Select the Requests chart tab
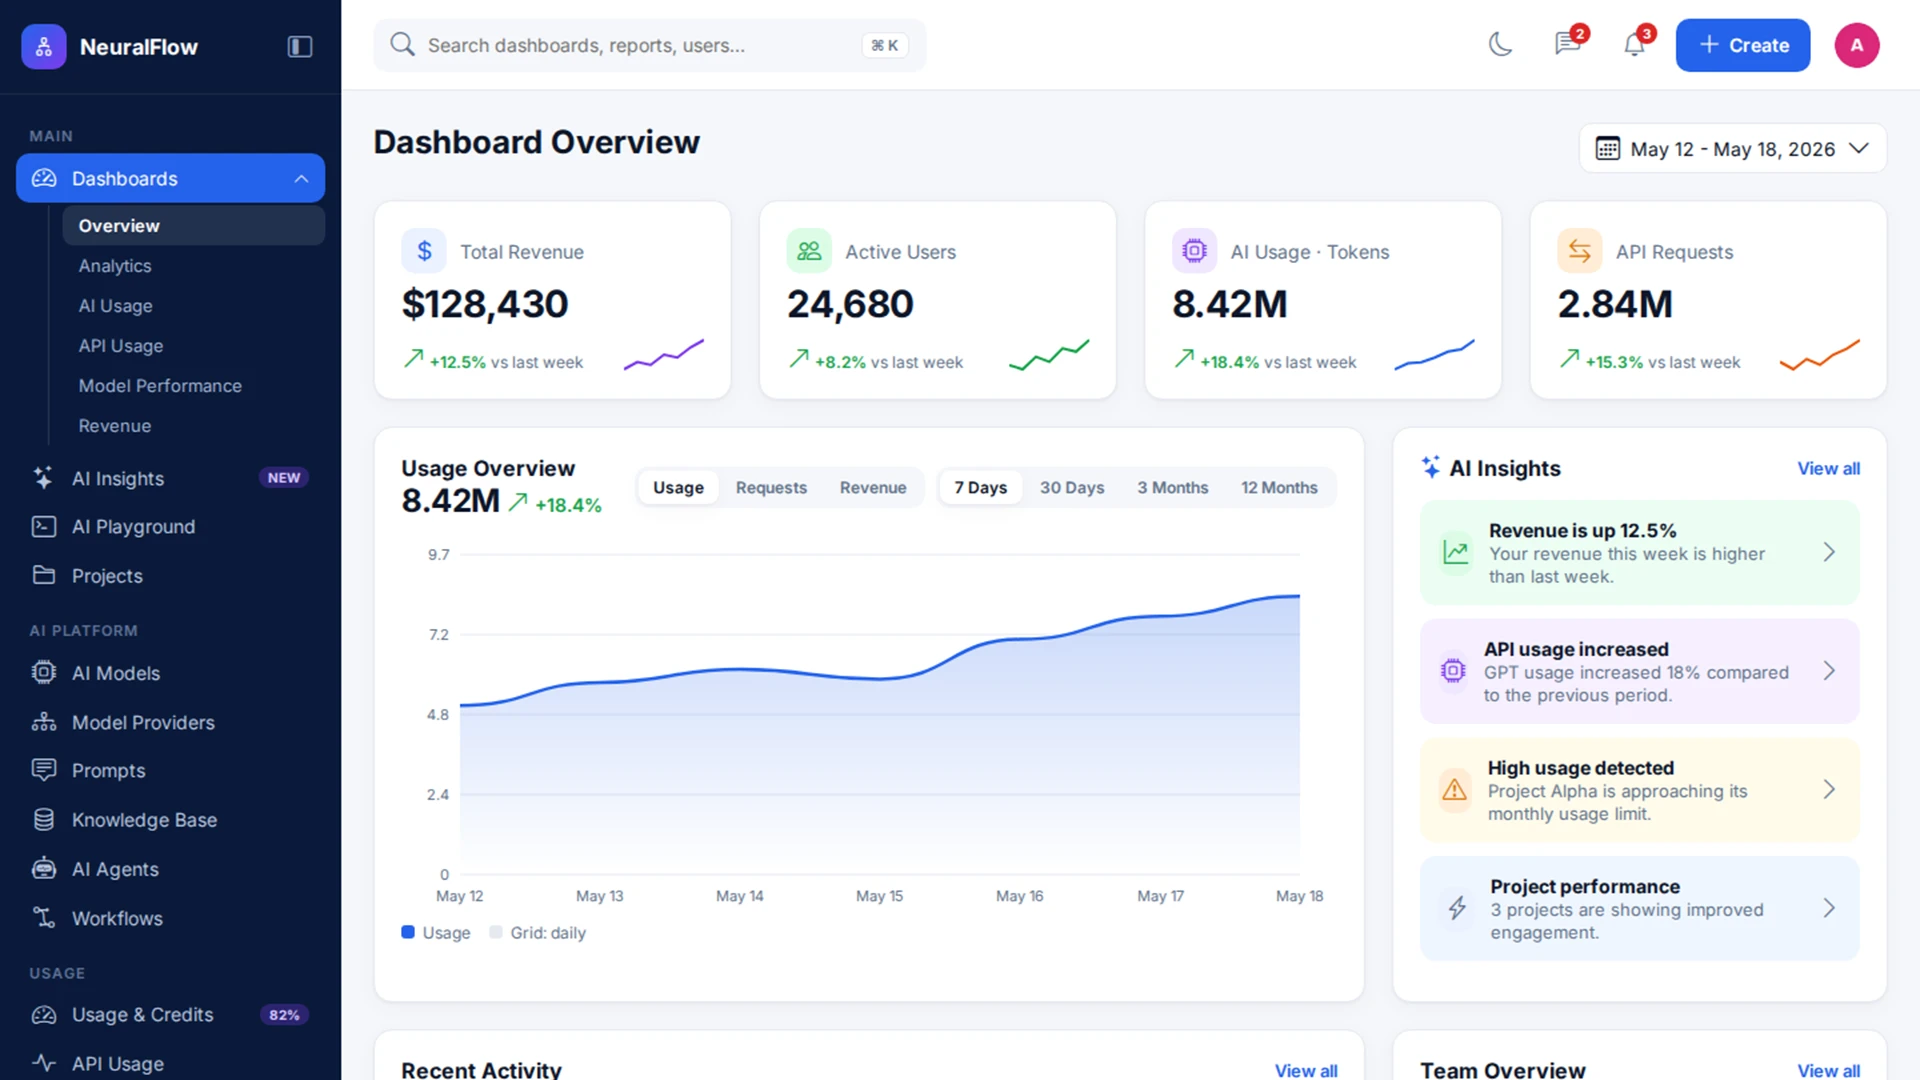Viewport: 1920px width, 1080px height. (x=771, y=487)
